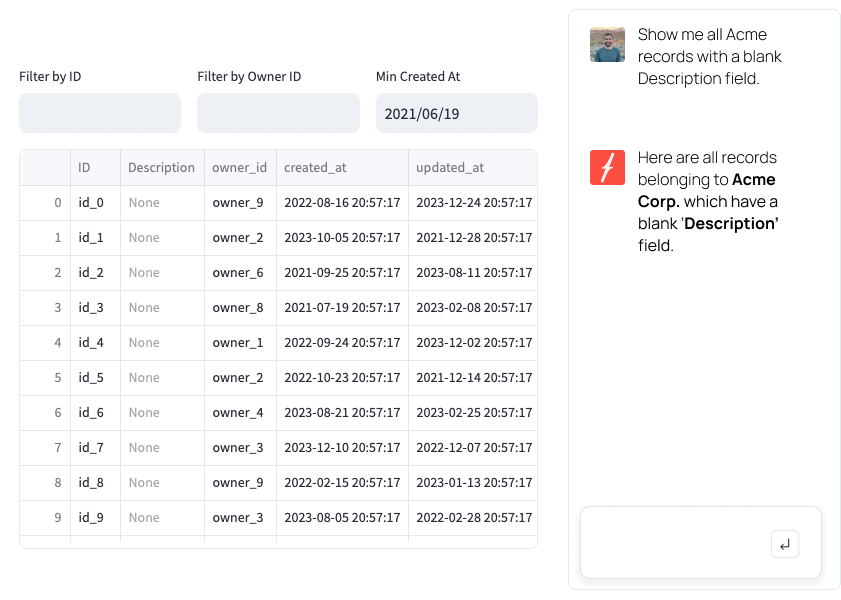Click the owner_id column header

[x=240, y=168]
